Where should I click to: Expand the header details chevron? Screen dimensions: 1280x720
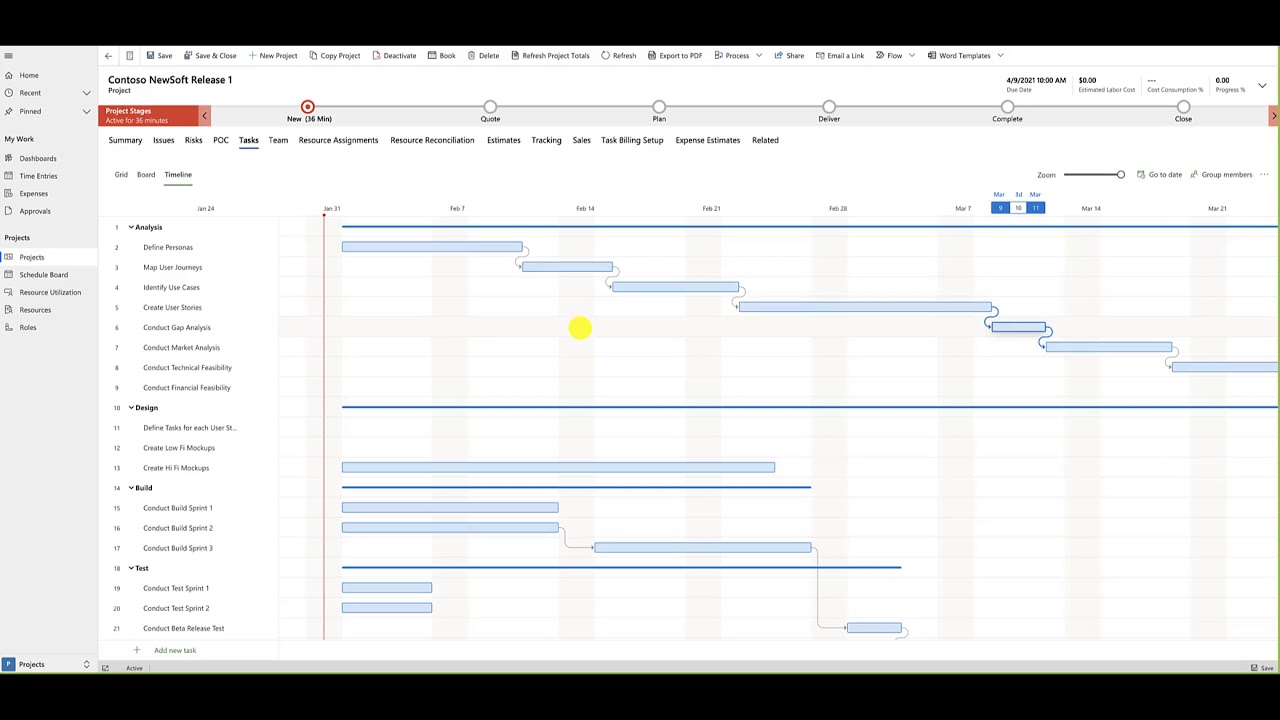click(1262, 86)
